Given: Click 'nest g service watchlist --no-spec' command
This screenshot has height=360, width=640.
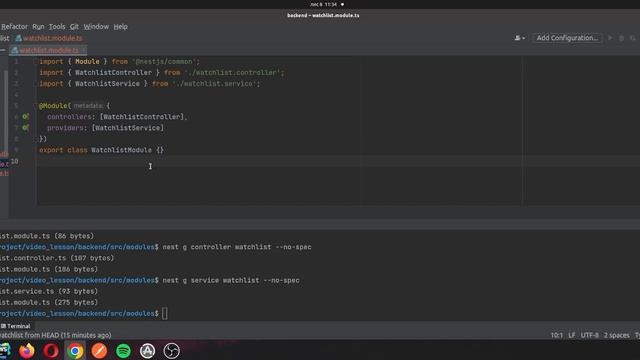Looking at the screenshot, I should coord(231,280).
